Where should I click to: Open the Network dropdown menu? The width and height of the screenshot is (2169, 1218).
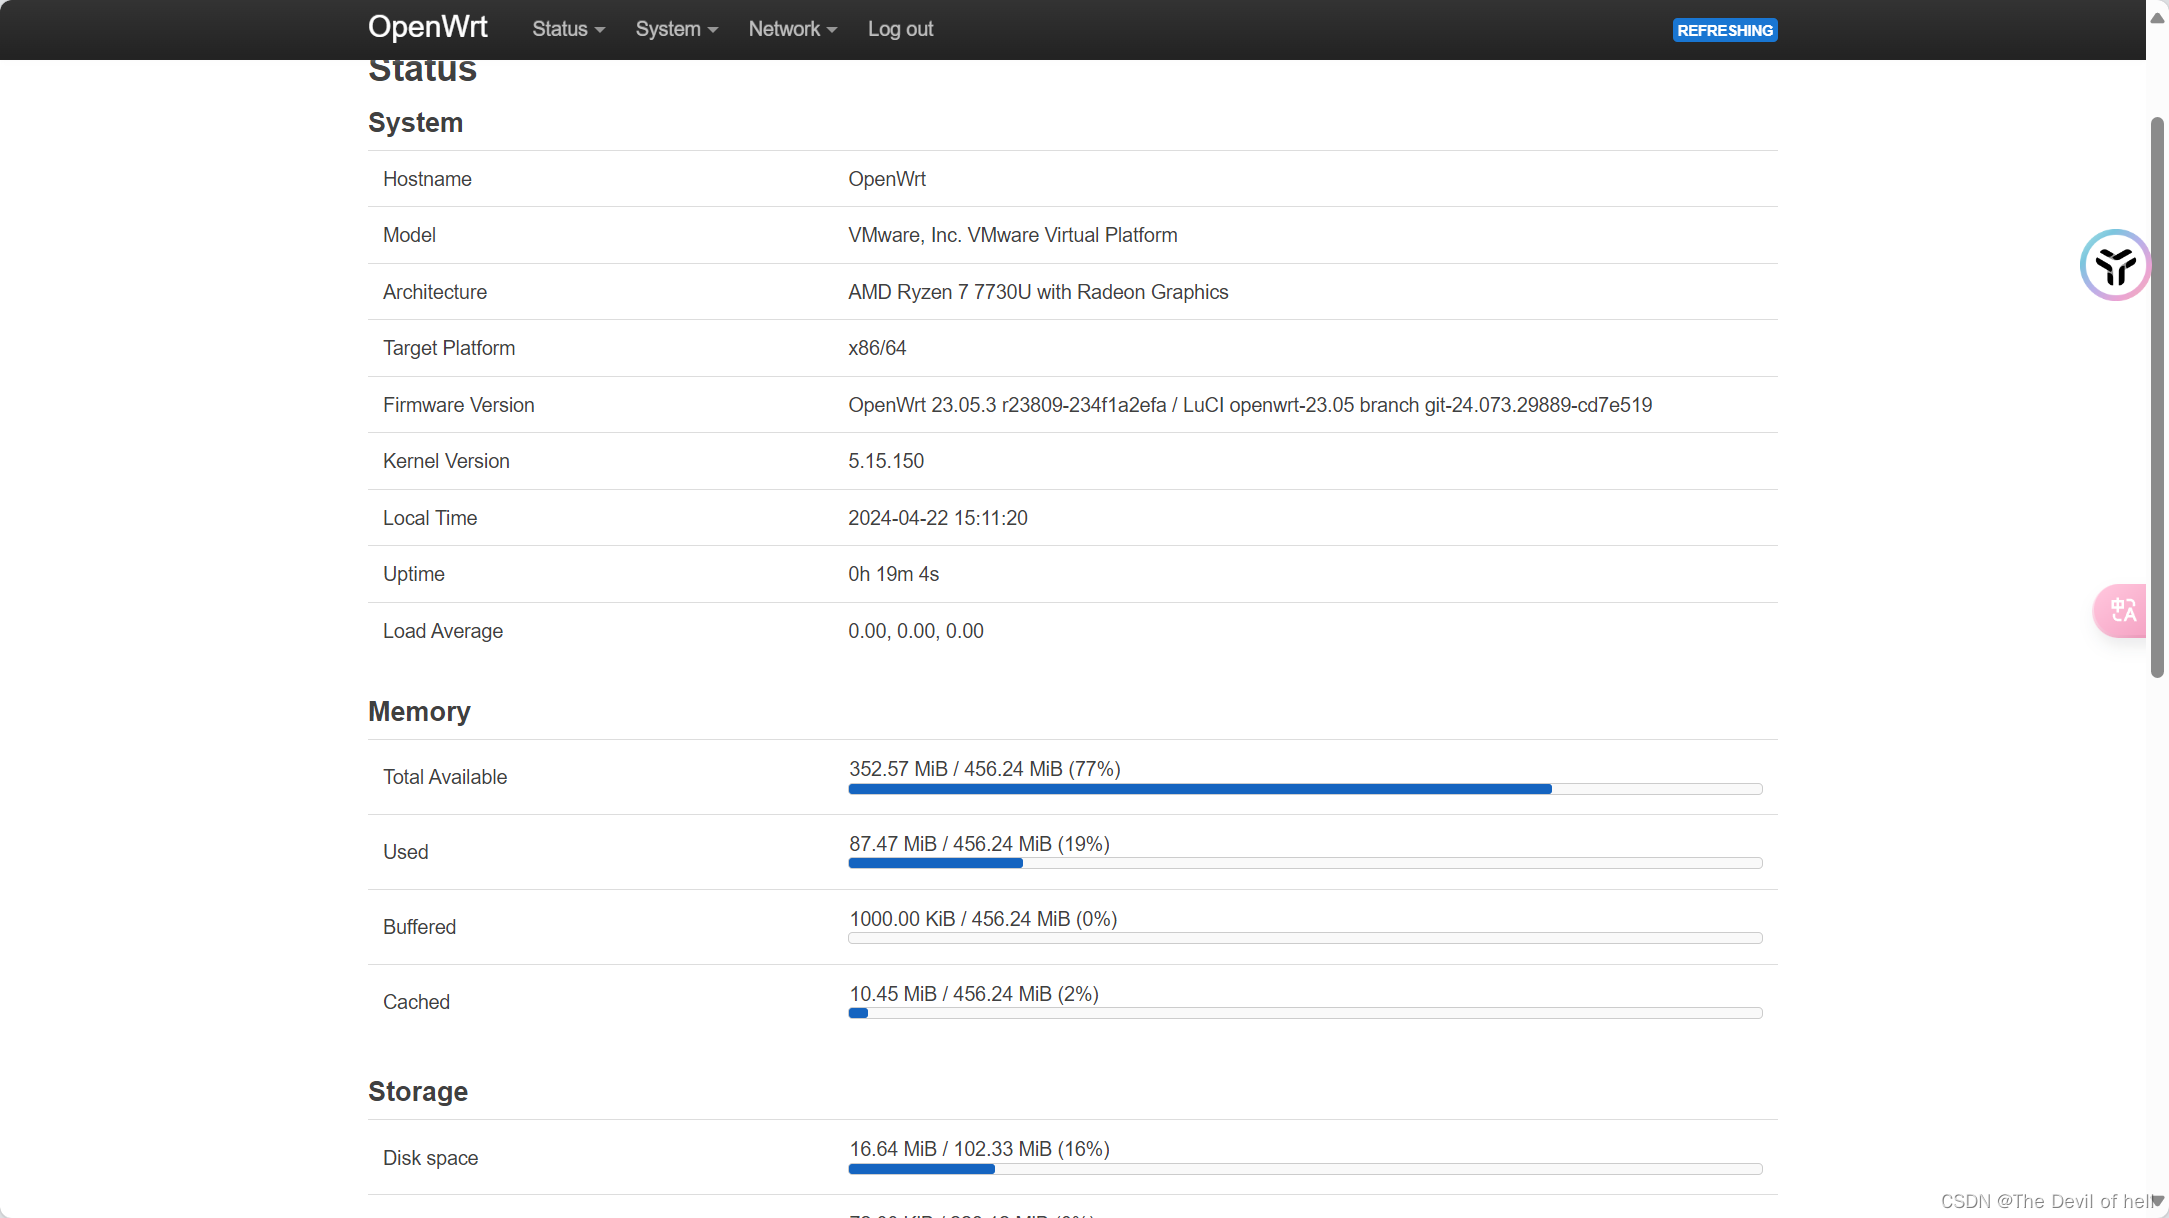(788, 28)
